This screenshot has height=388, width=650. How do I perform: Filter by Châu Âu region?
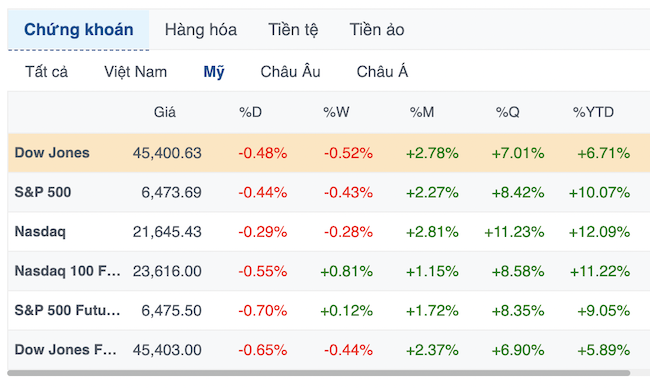pyautogui.click(x=290, y=72)
